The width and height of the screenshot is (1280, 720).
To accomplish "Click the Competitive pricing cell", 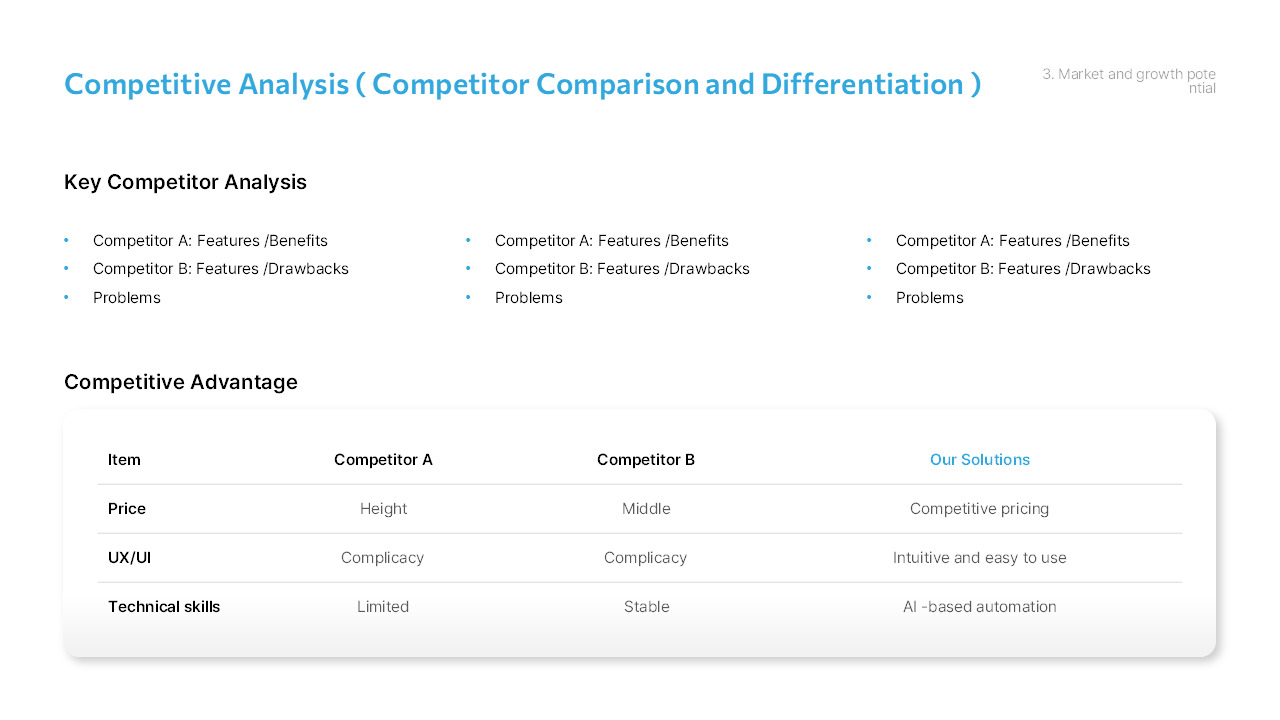I will [979, 509].
